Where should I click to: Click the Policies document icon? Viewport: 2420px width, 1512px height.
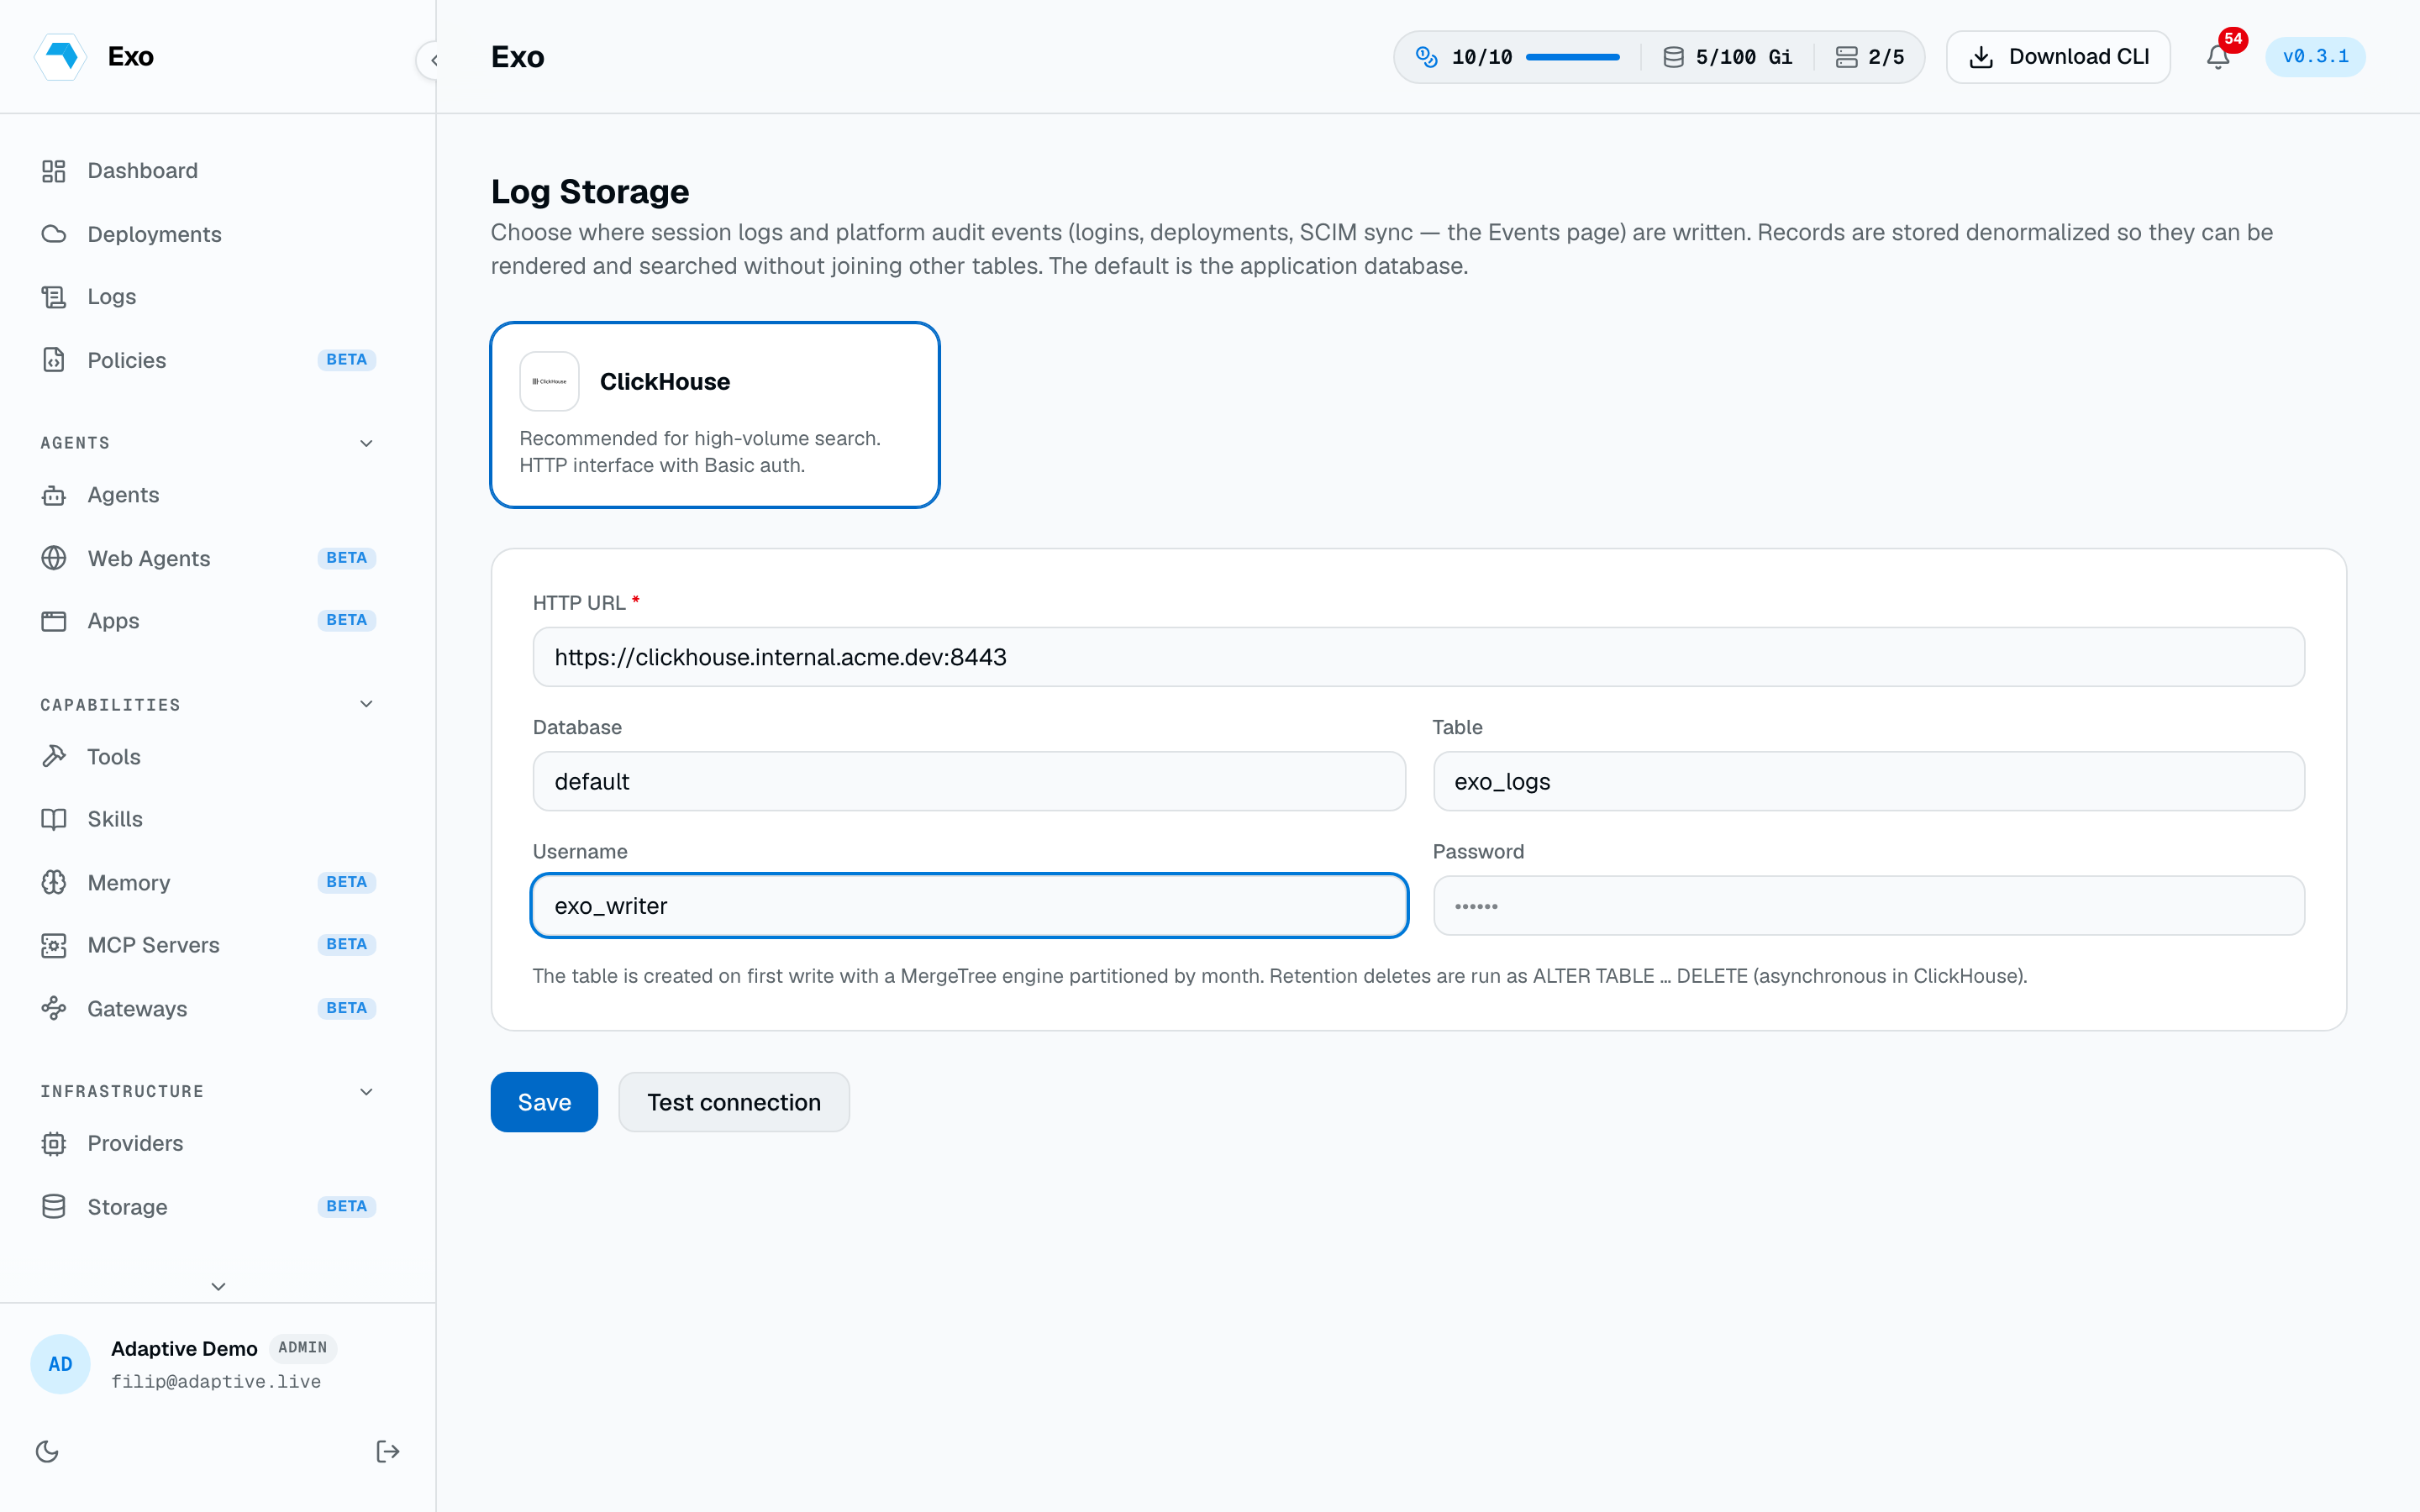pos(54,360)
